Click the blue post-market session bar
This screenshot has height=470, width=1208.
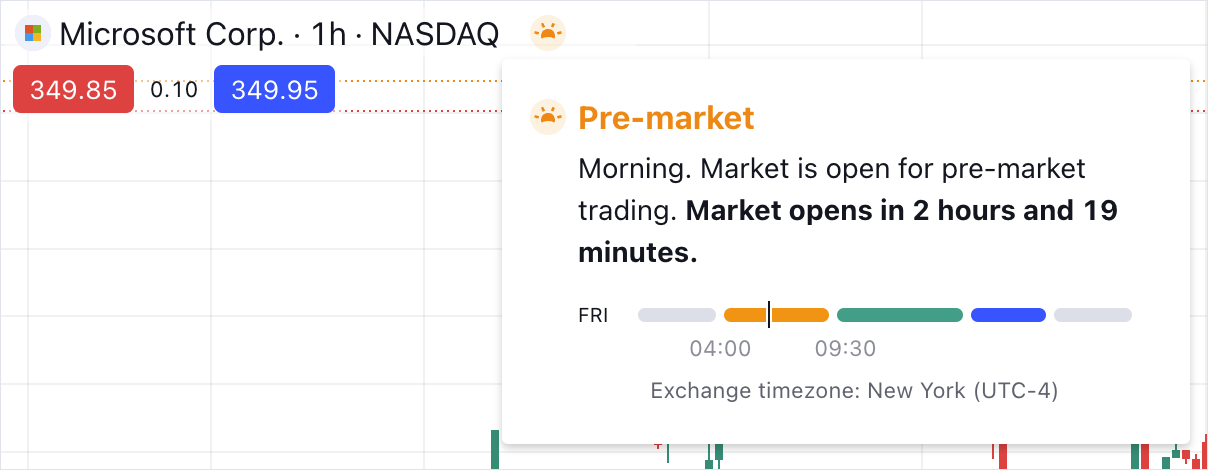tap(1008, 315)
